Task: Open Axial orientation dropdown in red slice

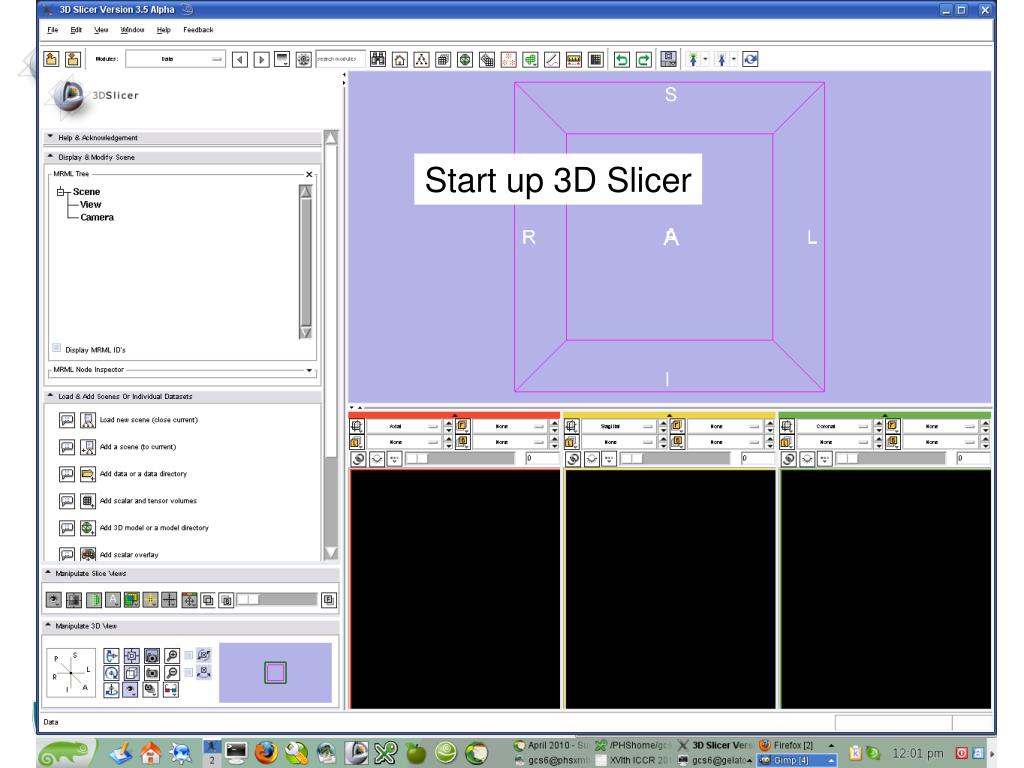Action: [404, 426]
